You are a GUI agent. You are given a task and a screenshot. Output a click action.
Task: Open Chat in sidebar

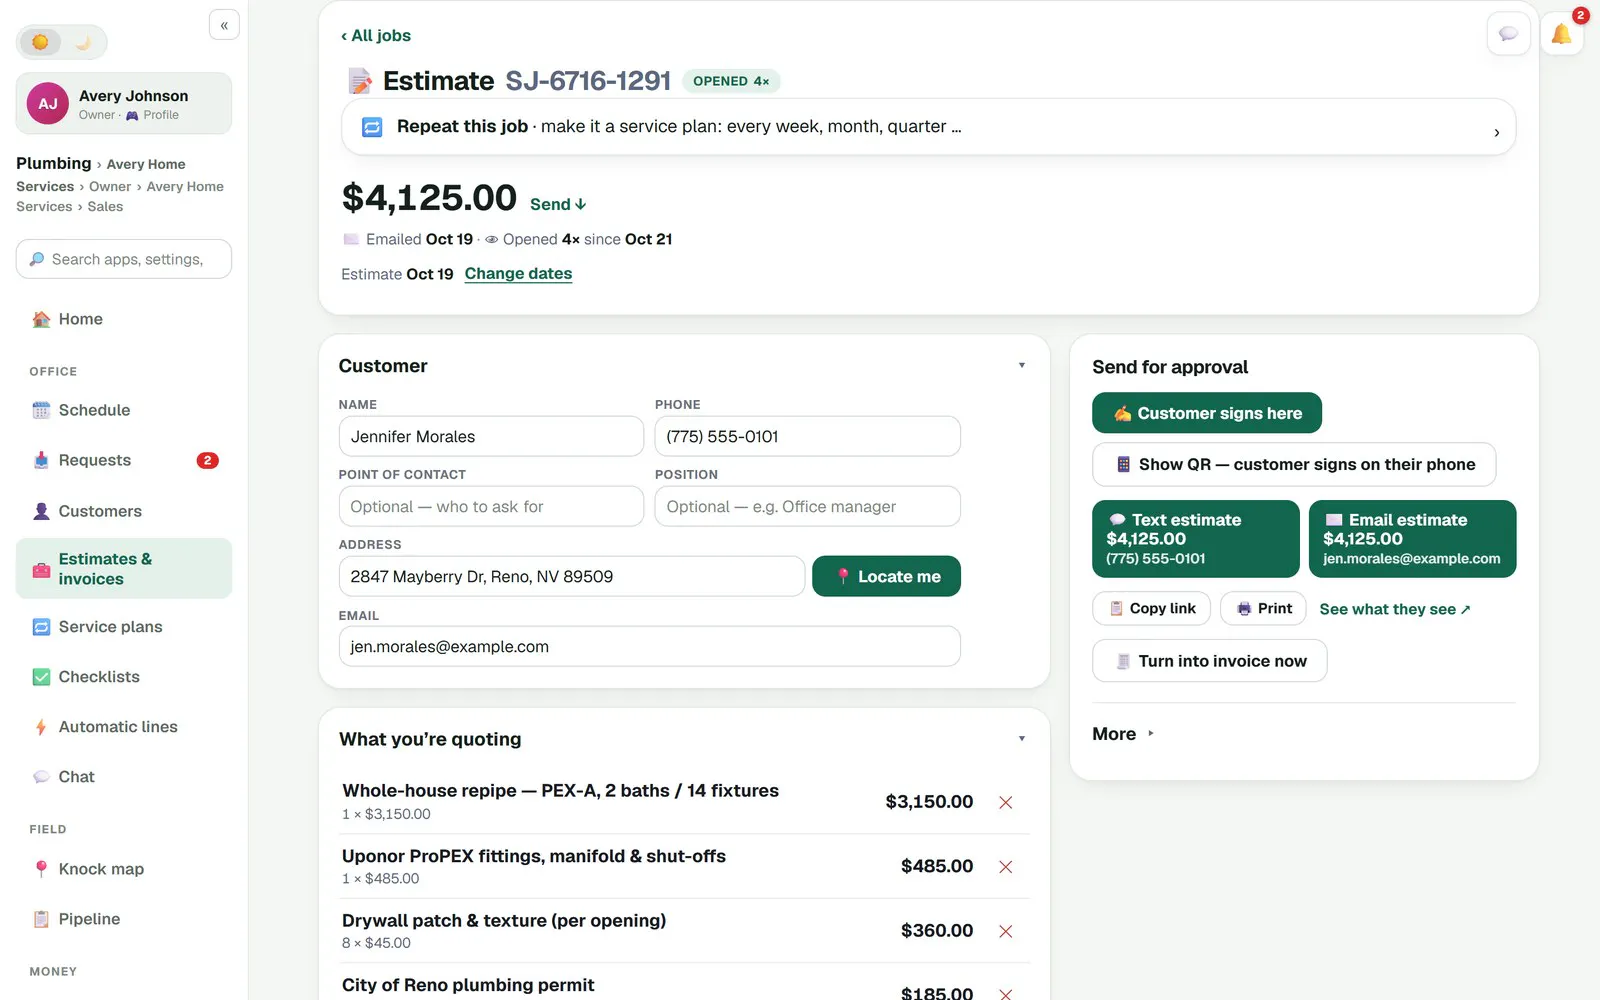coord(124,777)
